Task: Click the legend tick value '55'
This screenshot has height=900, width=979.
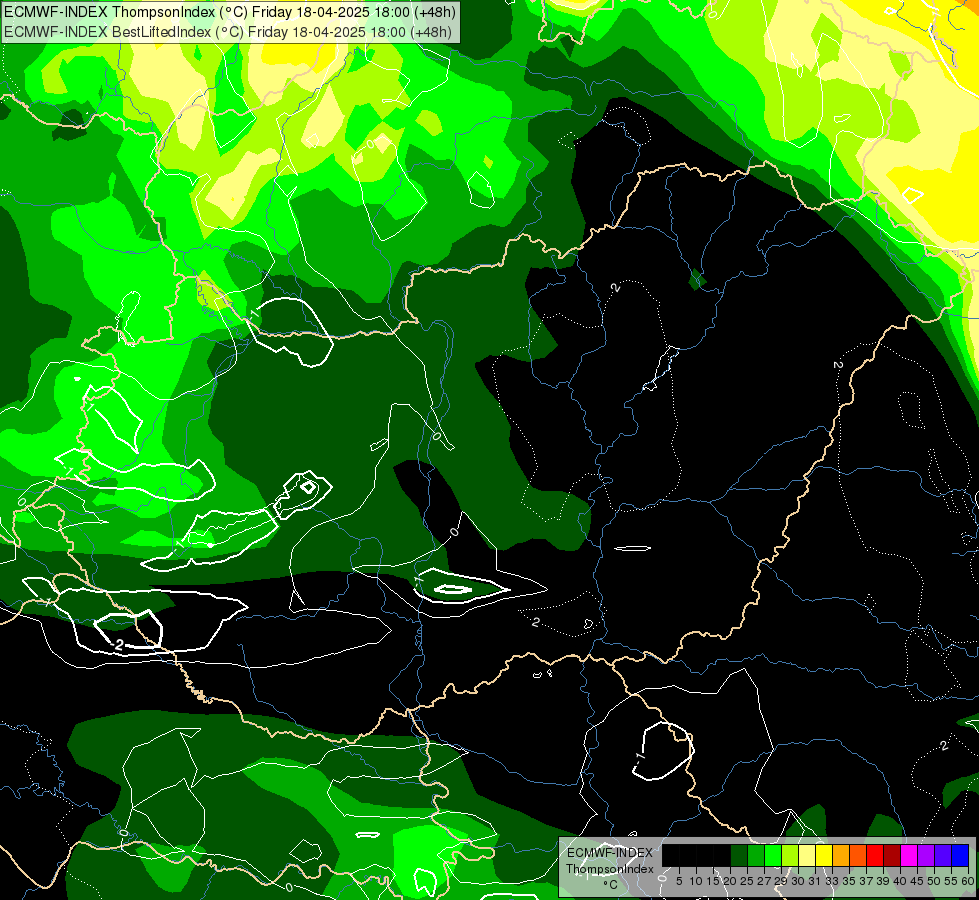Action: pos(952,881)
